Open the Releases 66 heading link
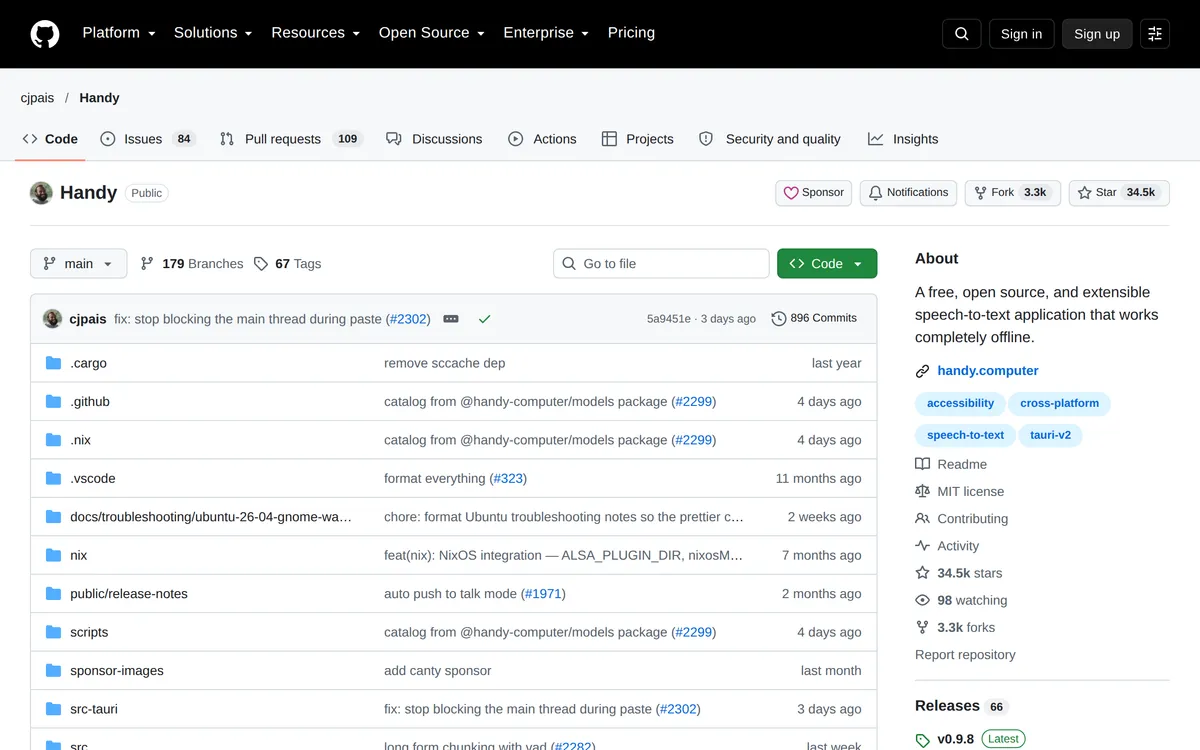This screenshot has height=750, width=1200. [x=961, y=706]
